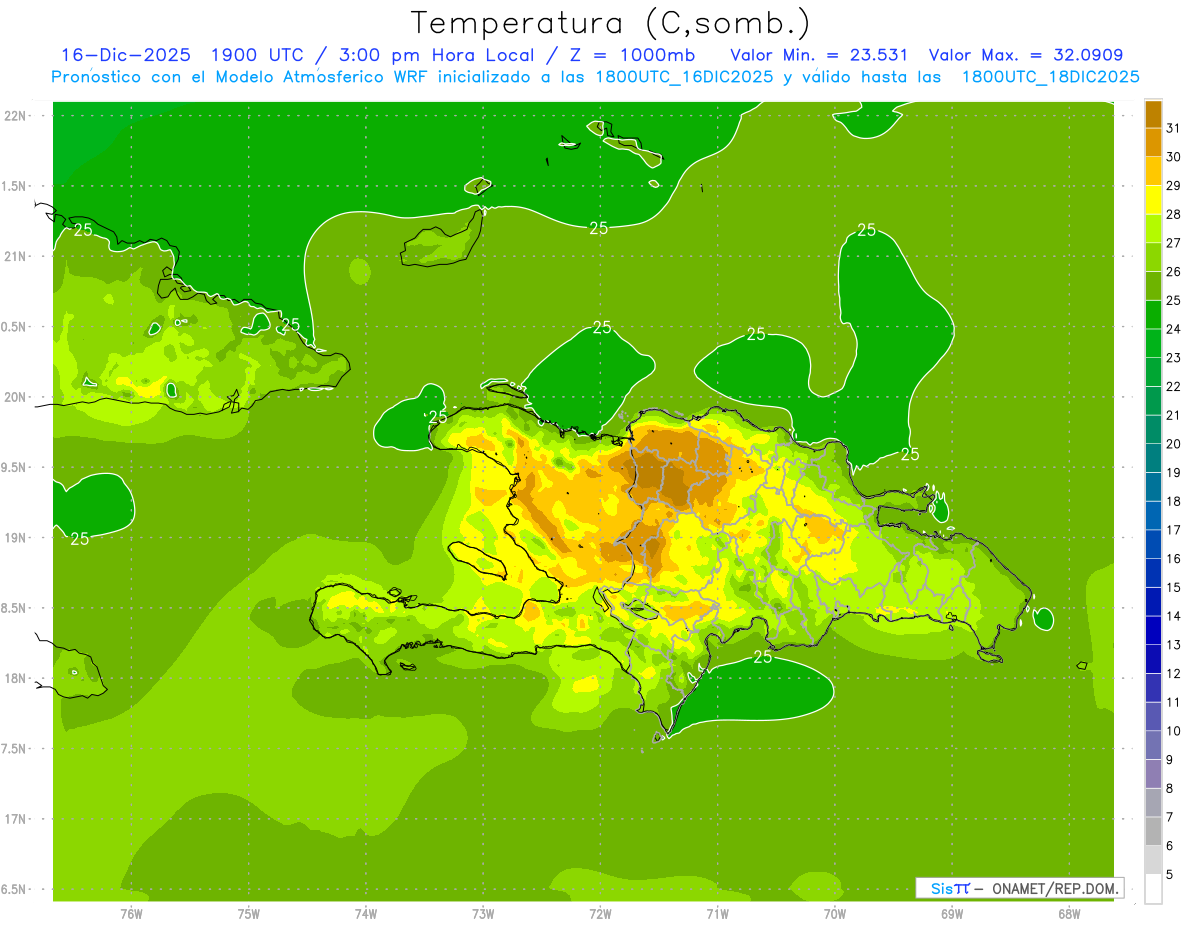Click the title 'Temperatura (C,somb.)'
Image resolution: width=1200 pixels, height=927 pixels.
(610, 23)
